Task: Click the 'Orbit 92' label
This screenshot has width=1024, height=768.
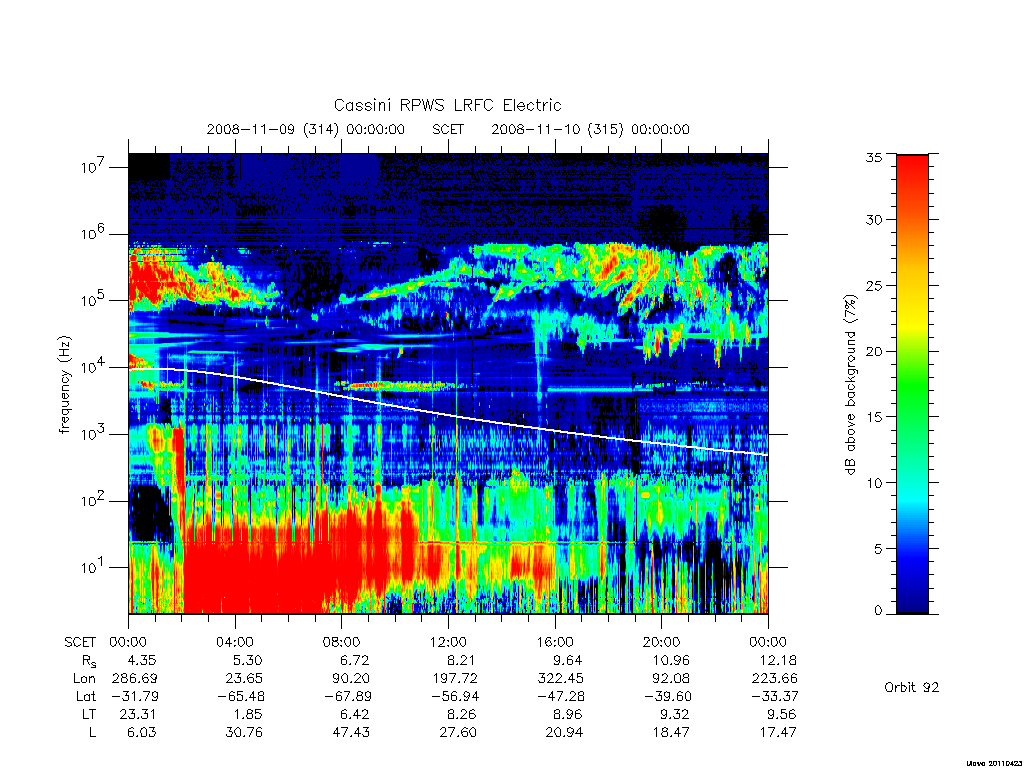Action: (912, 687)
